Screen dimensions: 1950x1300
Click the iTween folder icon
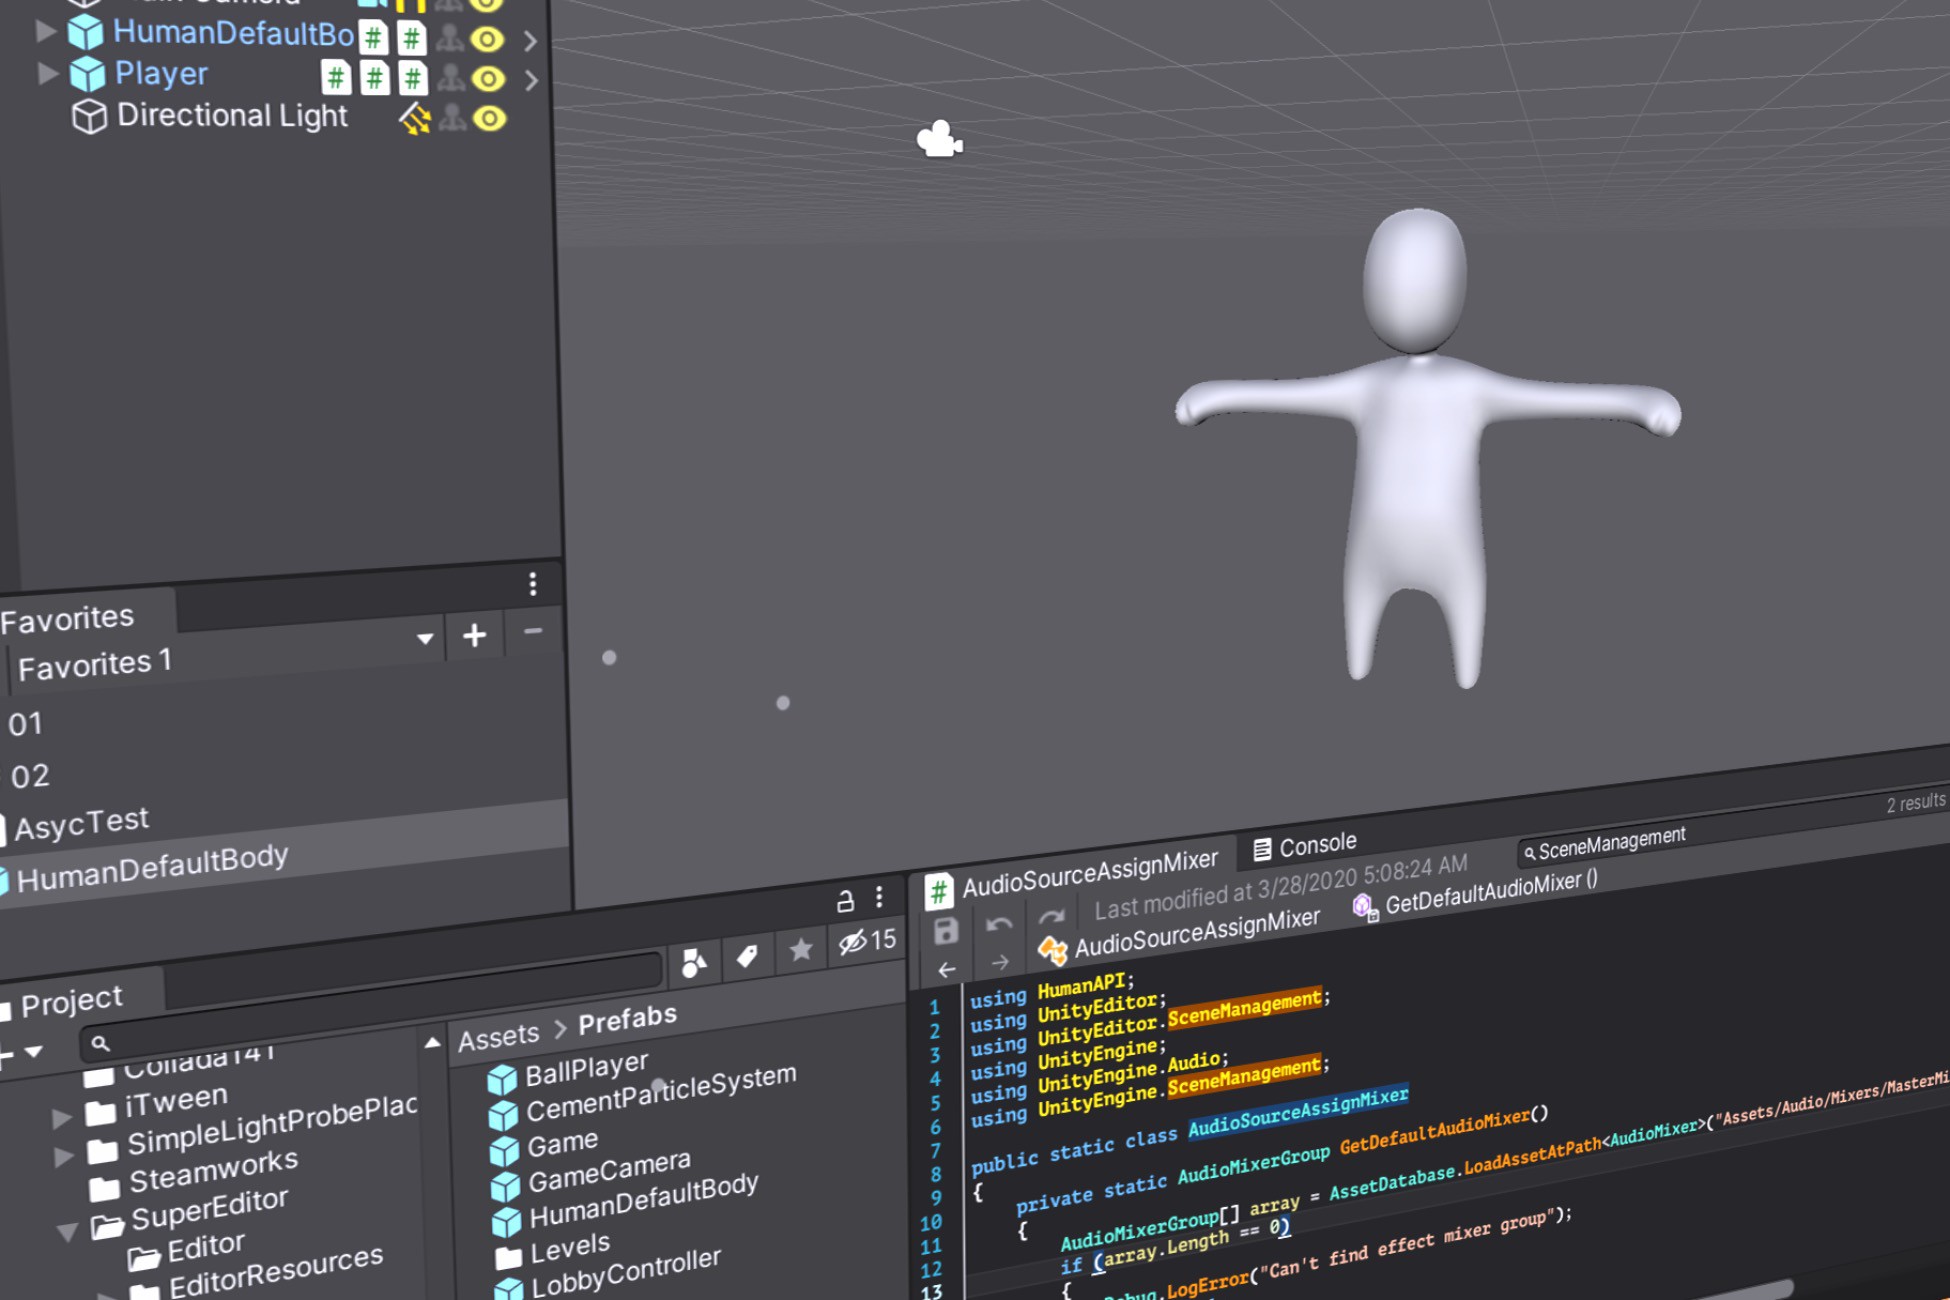100,1111
